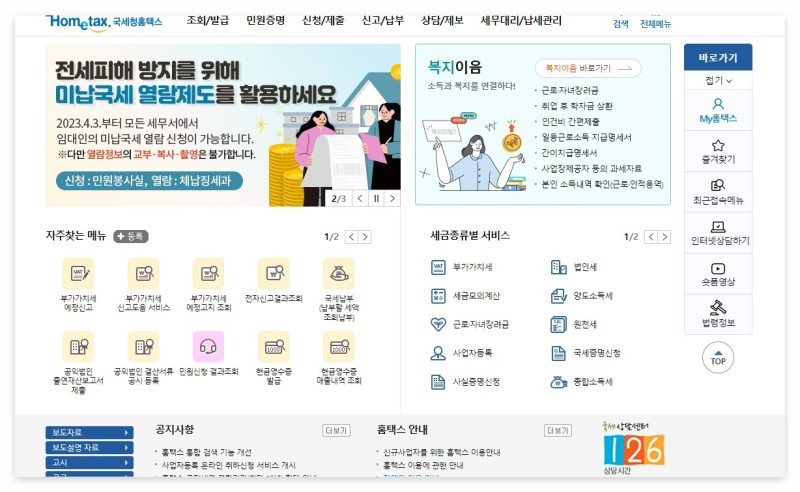Go to next 자주찾는 메뉴 page

[365, 237]
